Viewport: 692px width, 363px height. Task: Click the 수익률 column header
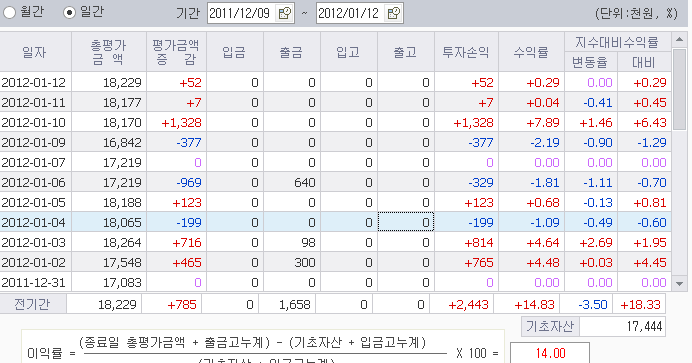click(x=531, y=52)
